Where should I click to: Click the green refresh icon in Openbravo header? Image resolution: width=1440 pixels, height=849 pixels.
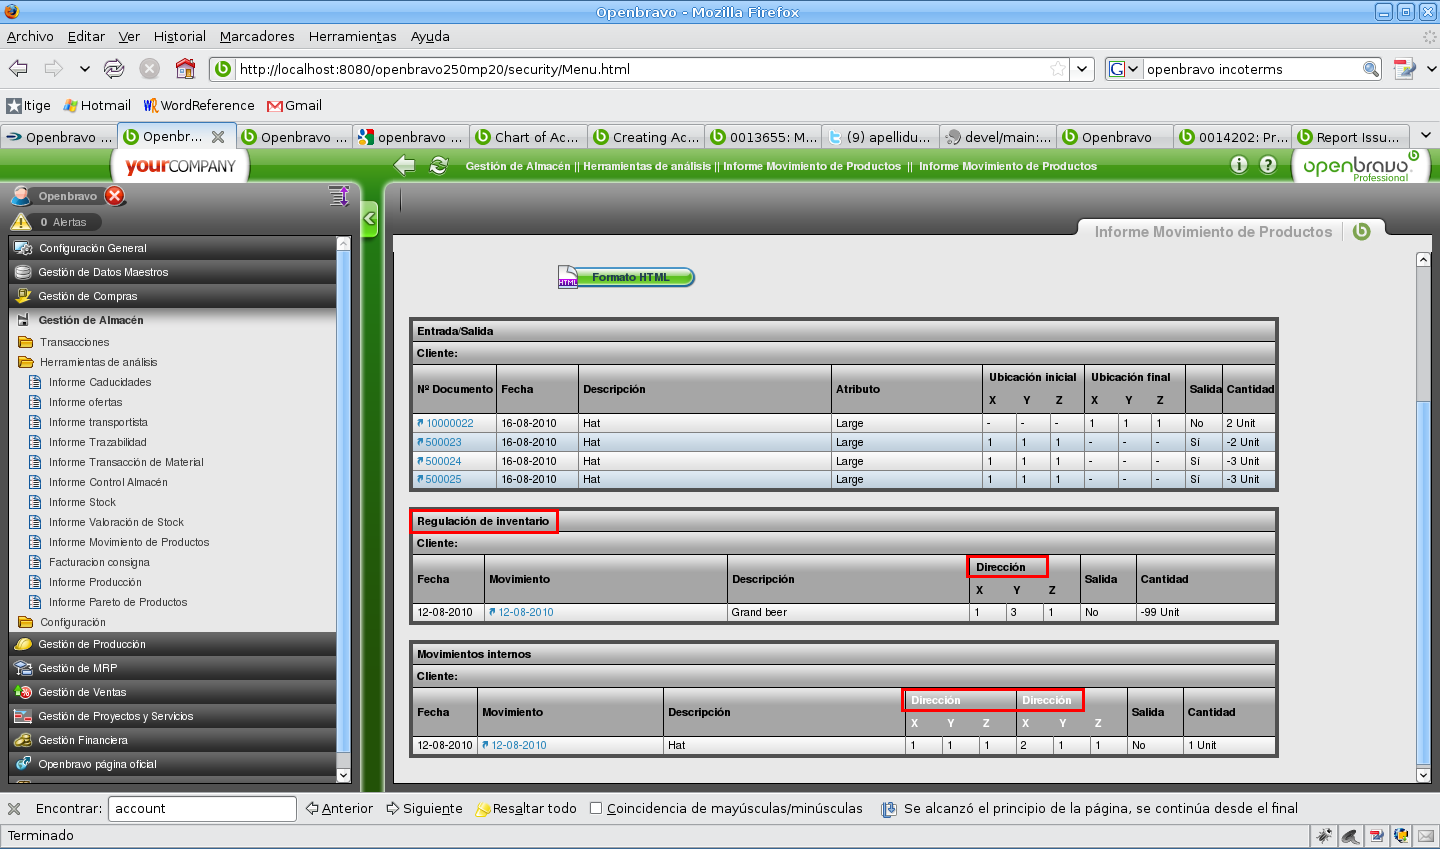click(x=438, y=166)
